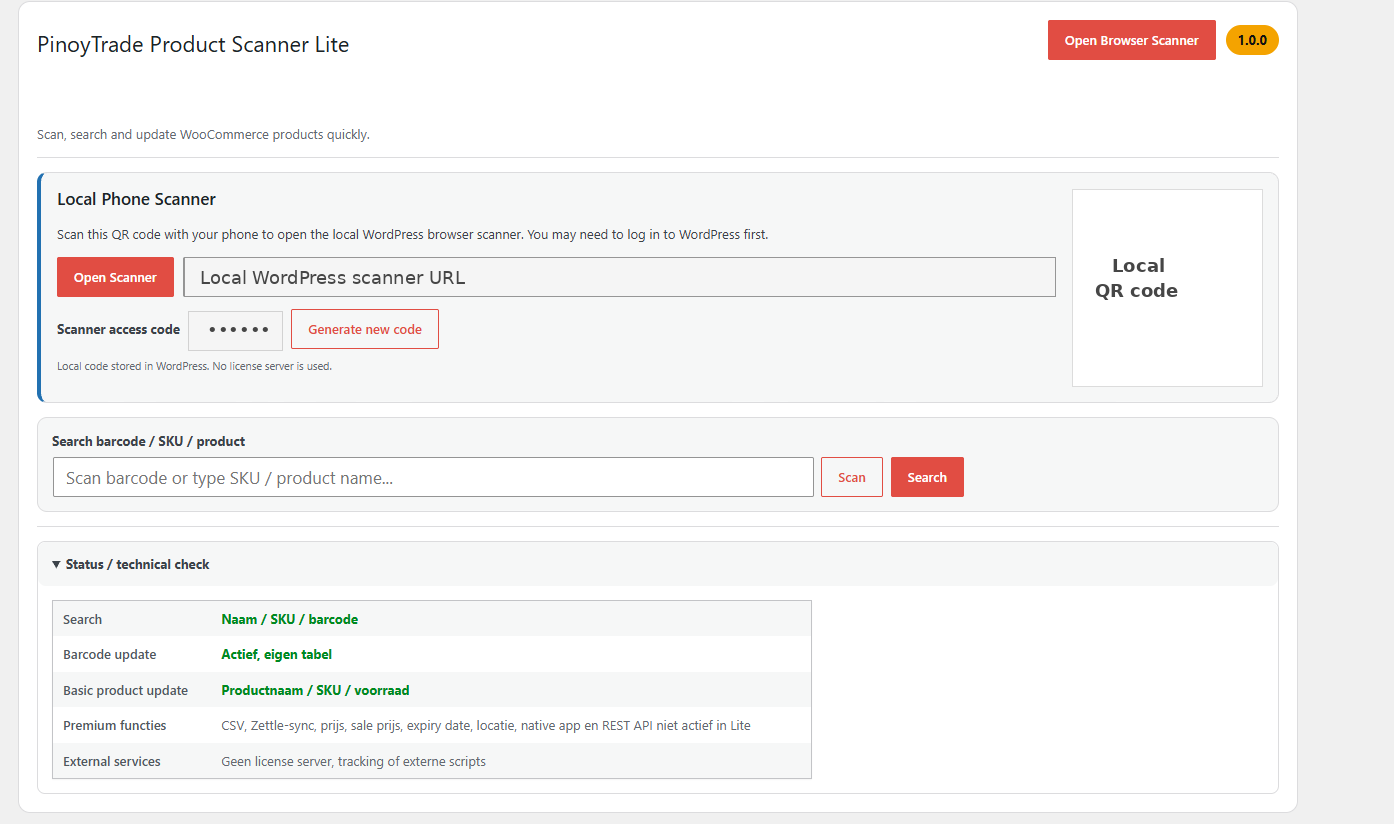
Task: Click the 'Geen license server' status text
Action: 354,761
